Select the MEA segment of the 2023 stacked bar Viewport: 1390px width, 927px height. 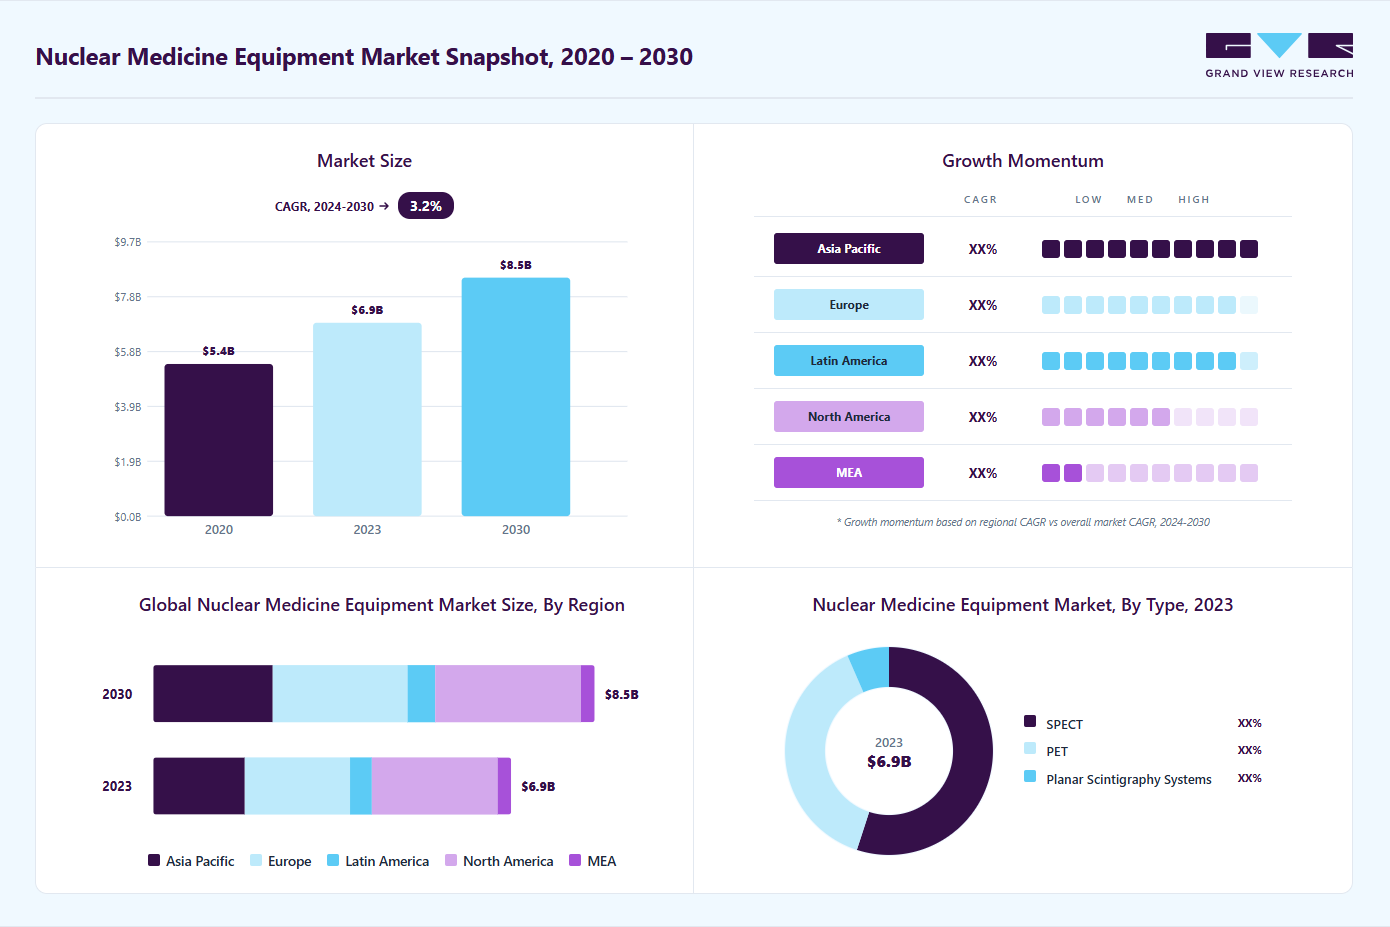504,786
